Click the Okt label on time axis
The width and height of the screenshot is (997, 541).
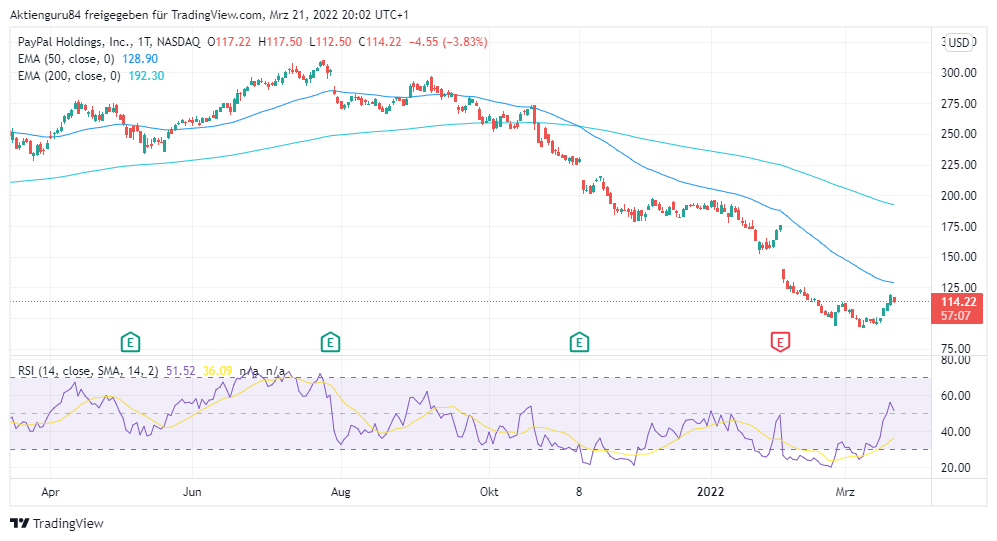[489, 492]
